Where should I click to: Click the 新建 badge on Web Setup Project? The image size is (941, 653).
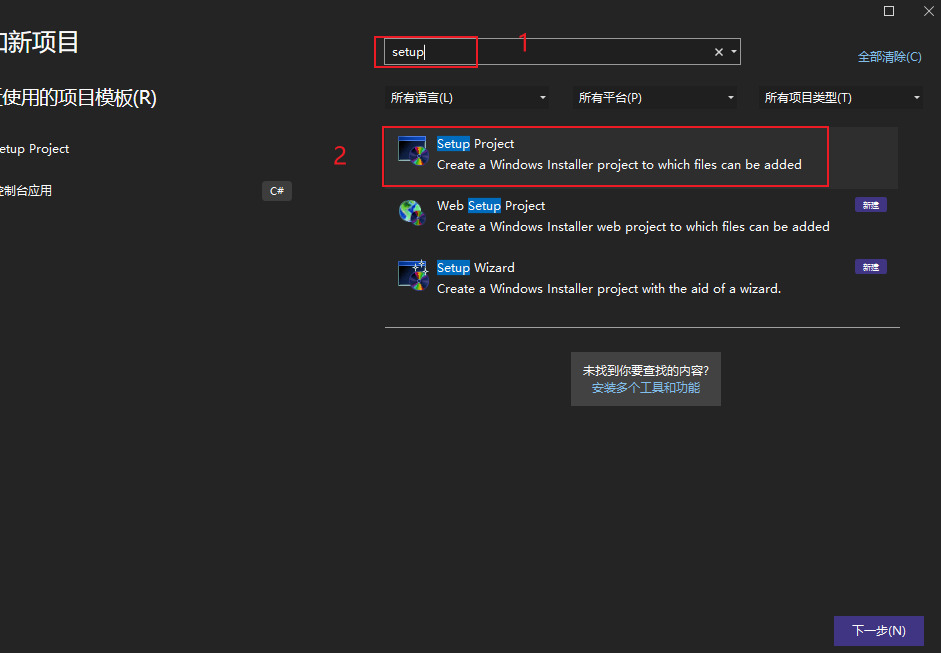tap(870, 205)
